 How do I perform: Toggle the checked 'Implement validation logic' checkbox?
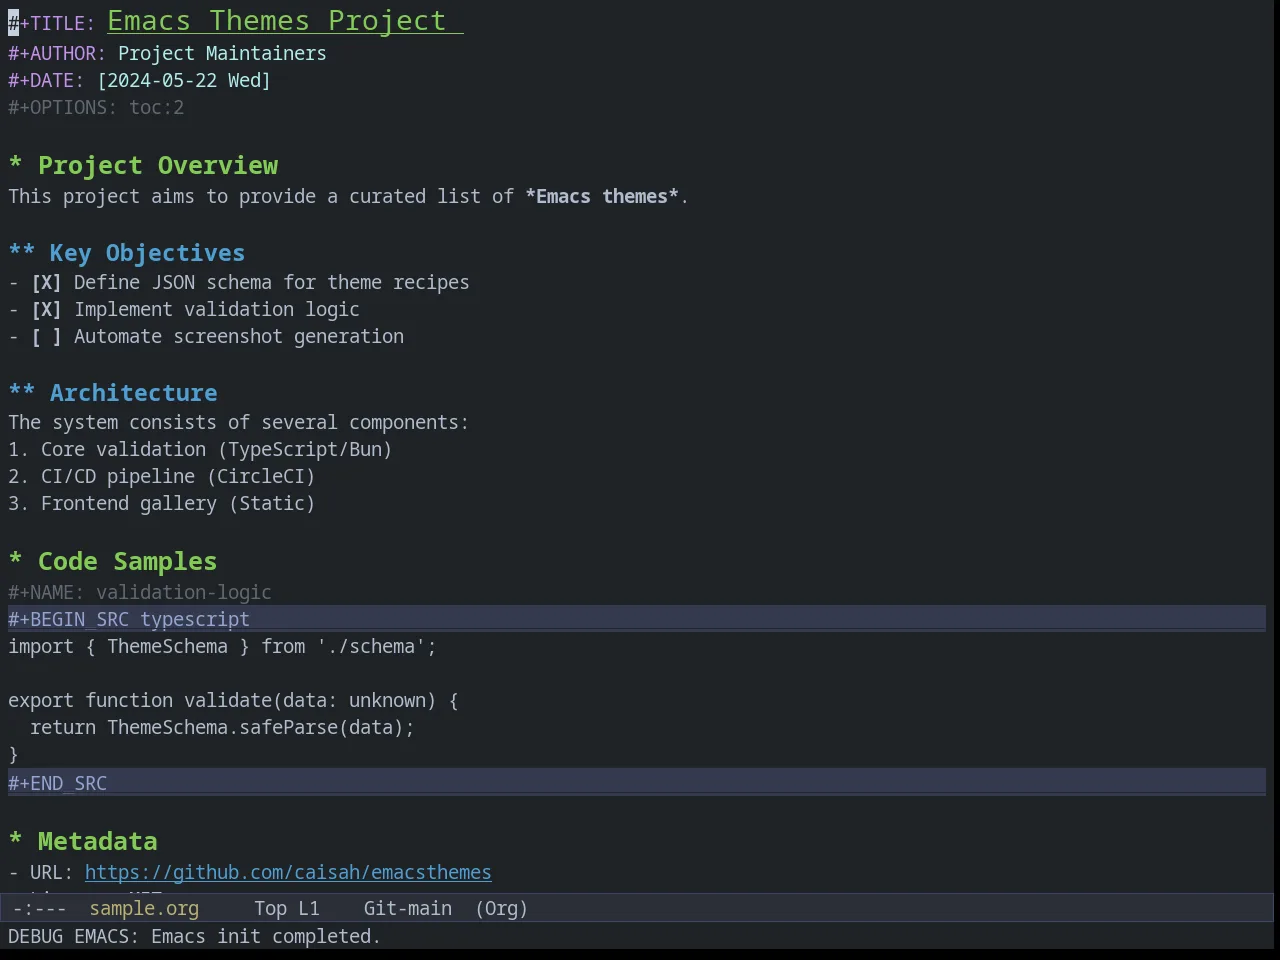46,310
